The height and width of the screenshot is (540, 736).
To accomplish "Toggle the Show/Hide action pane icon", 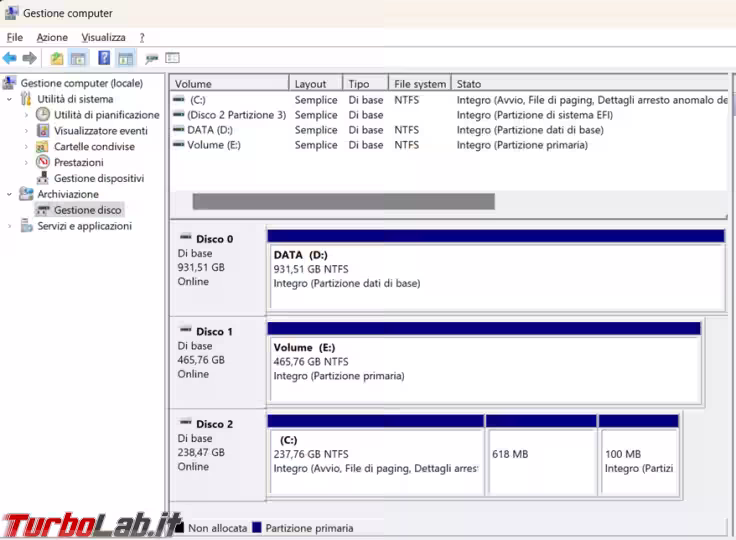I will coord(125,58).
